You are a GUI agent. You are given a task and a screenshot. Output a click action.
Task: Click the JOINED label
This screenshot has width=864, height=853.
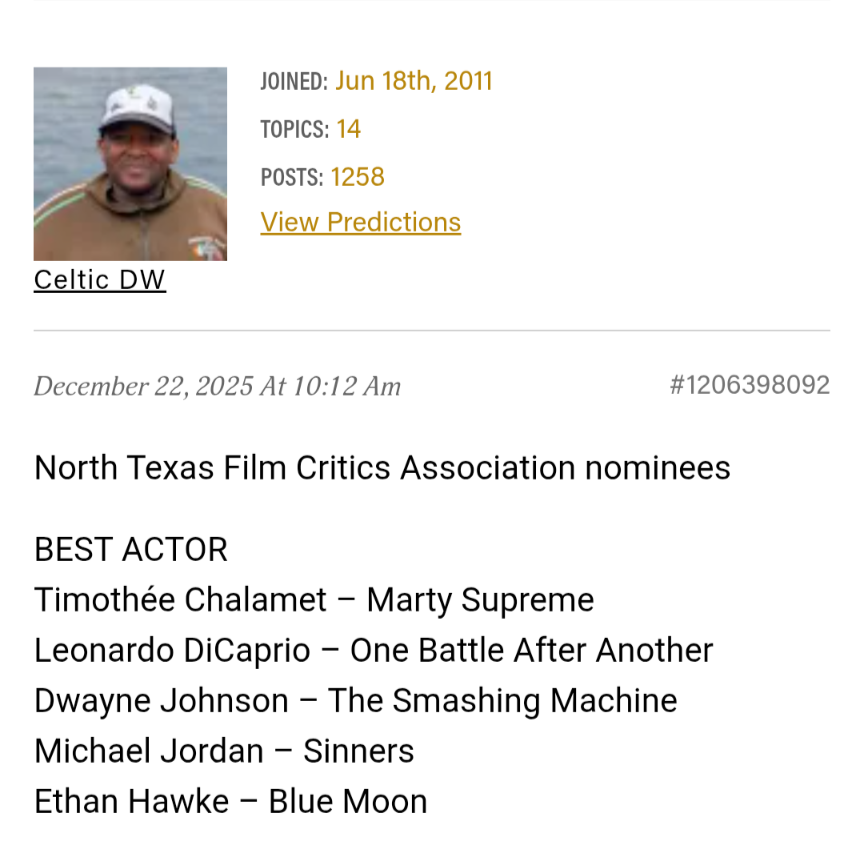(293, 82)
